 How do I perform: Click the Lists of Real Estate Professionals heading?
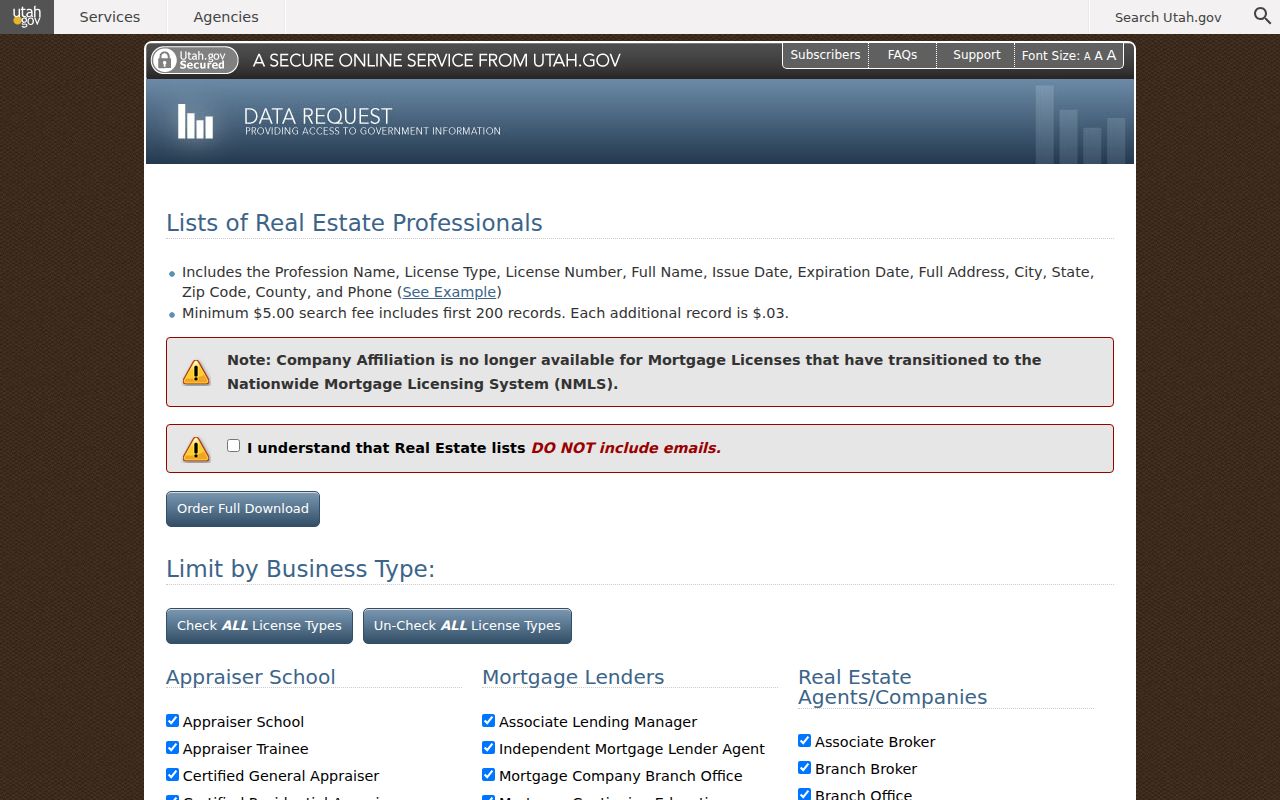pyautogui.click(x=354, y=223)
